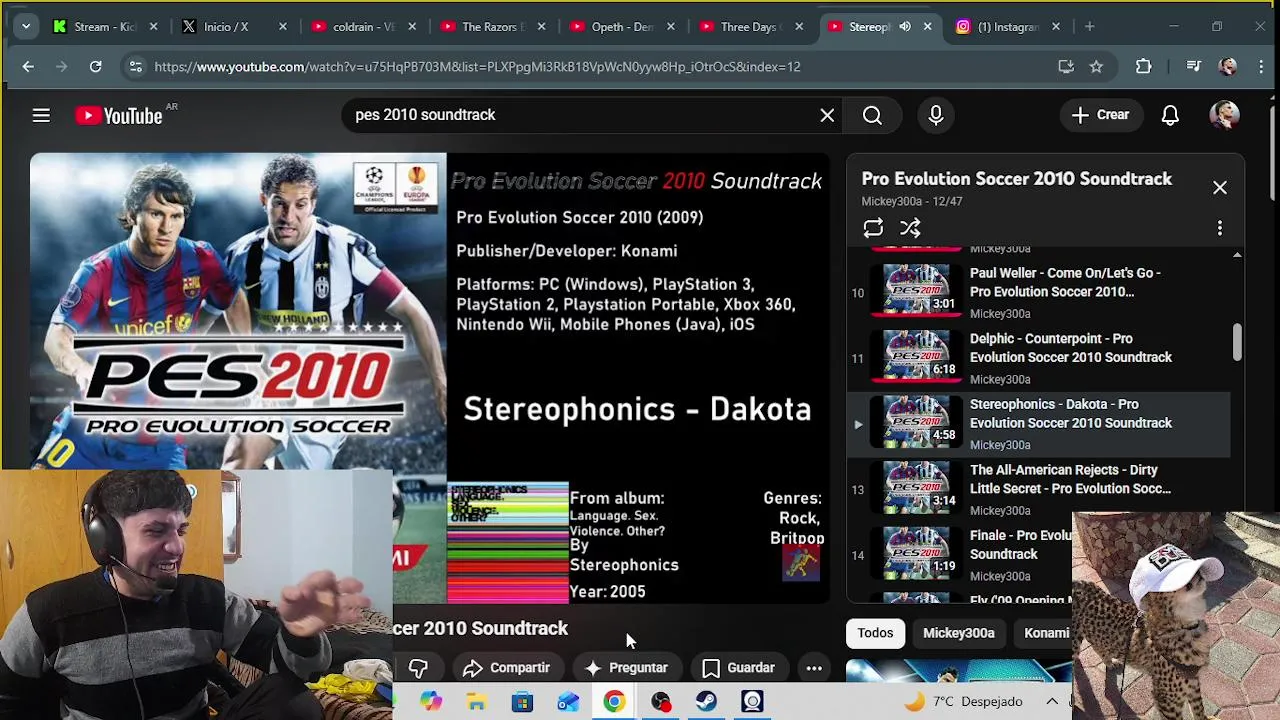Mute the Stereophonics tab audio icon

click(x=905, y=27)
